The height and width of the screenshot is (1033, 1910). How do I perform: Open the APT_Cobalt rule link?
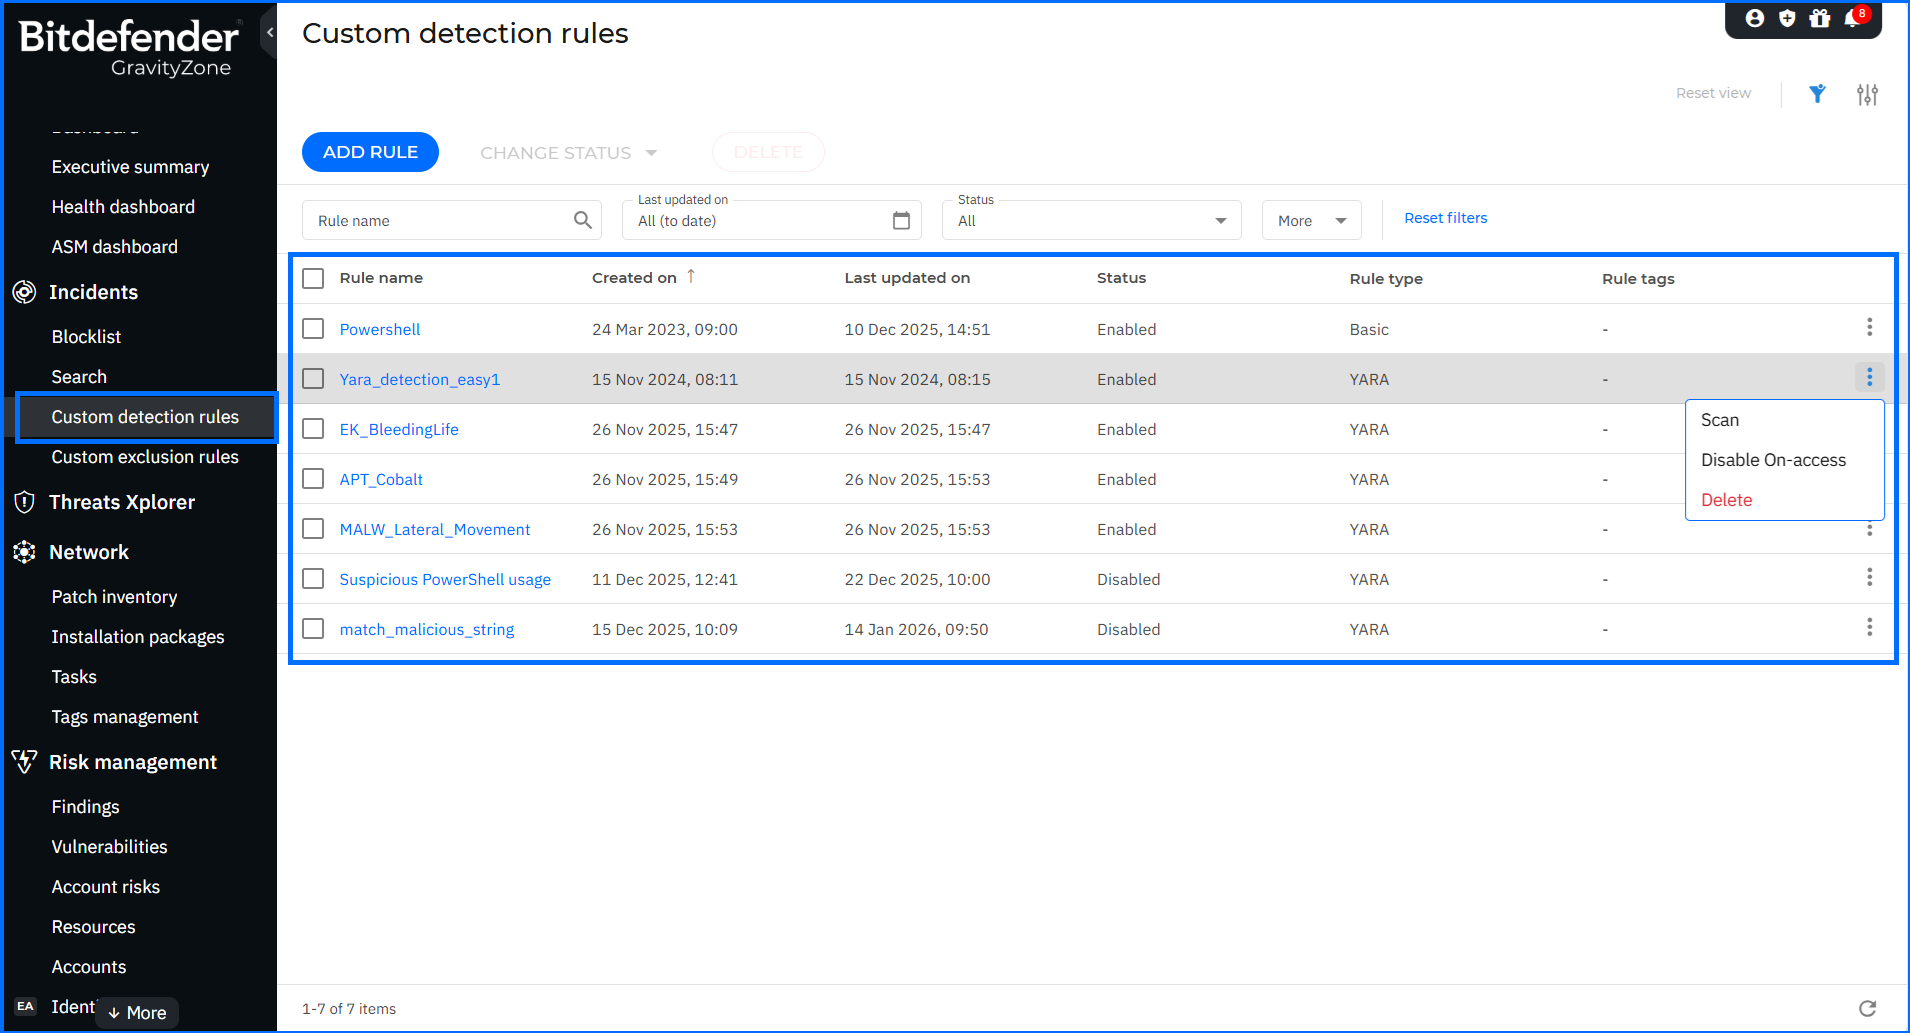click(381, 479)
